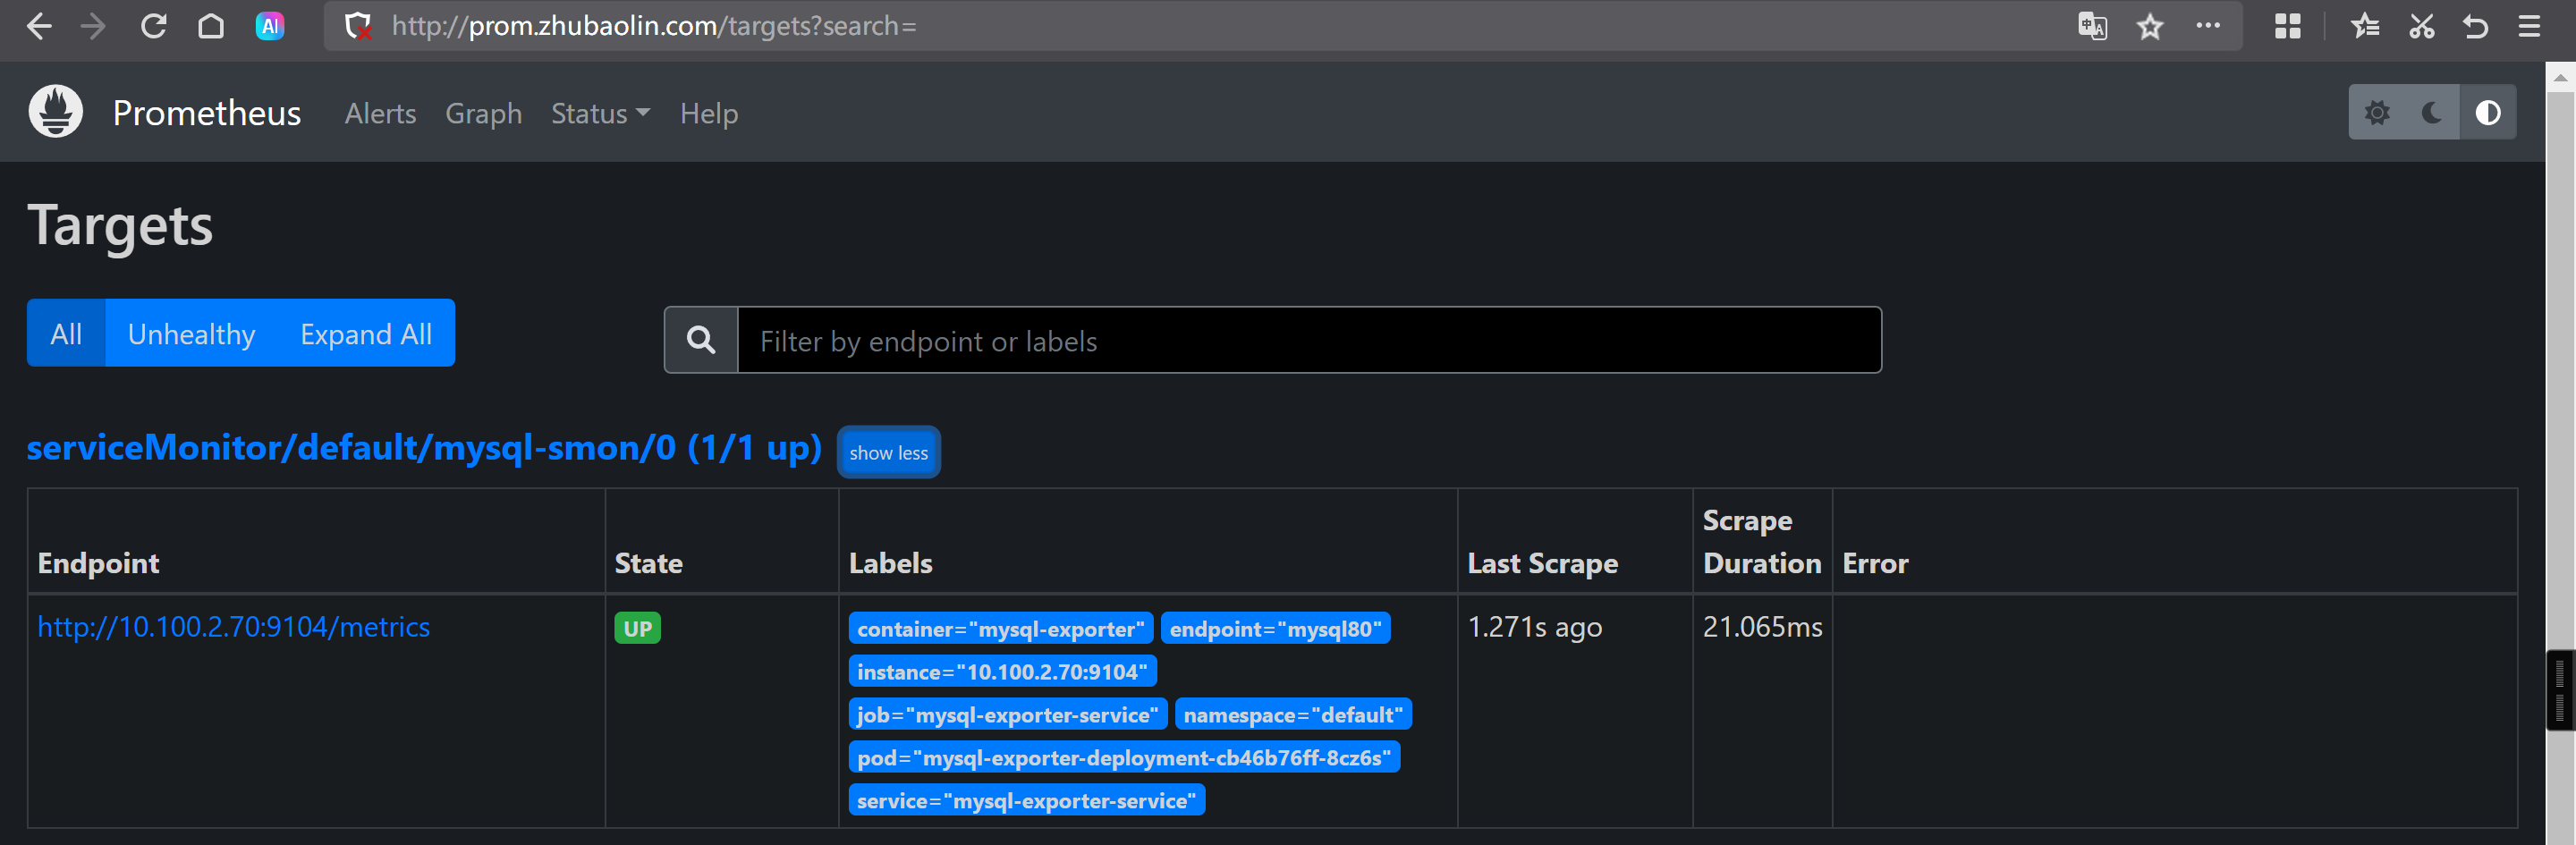The width and height of the screenshot is (2576, 845).
Task: Click the scissors screenshot icon
Action: coord(2421,26)
